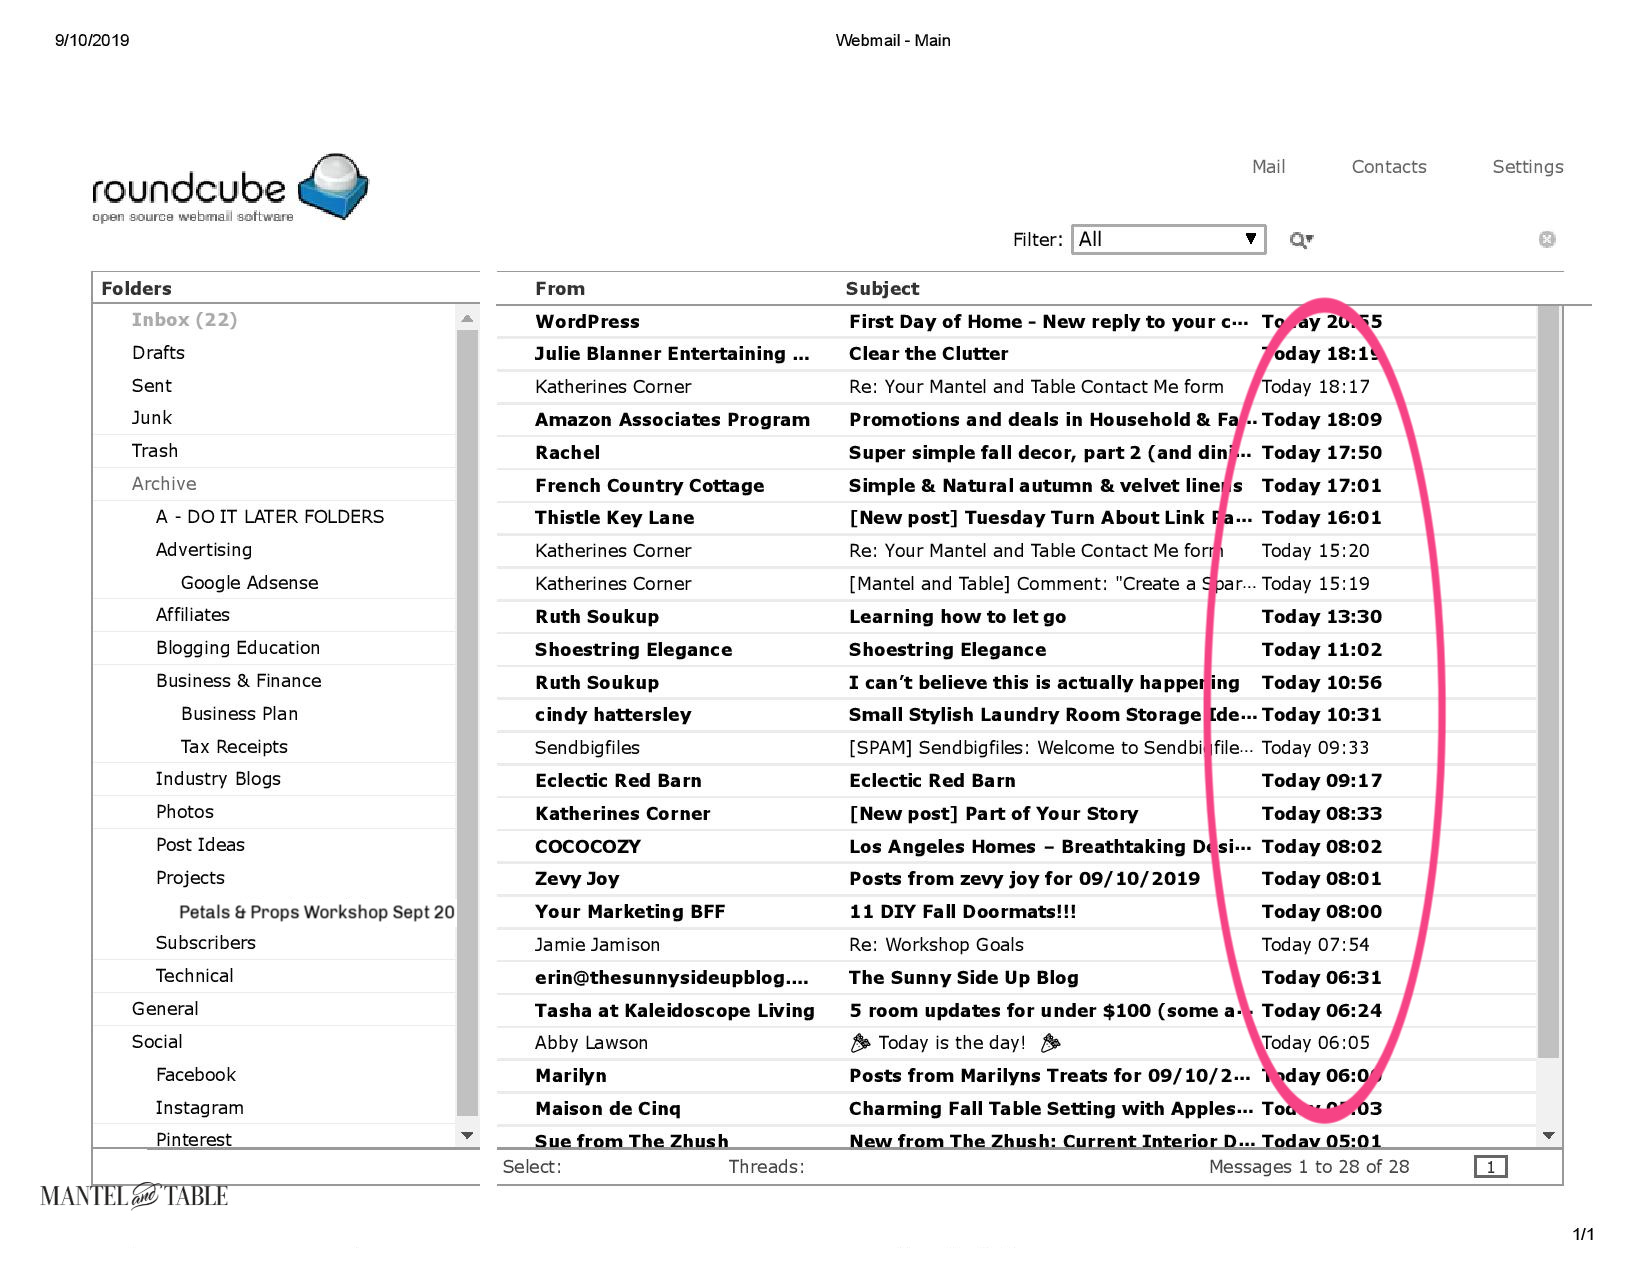Reset search with the X icon
The height and width of the screenshot is (1275, 1650).
pyautogui.click(x=1547, y=239)
